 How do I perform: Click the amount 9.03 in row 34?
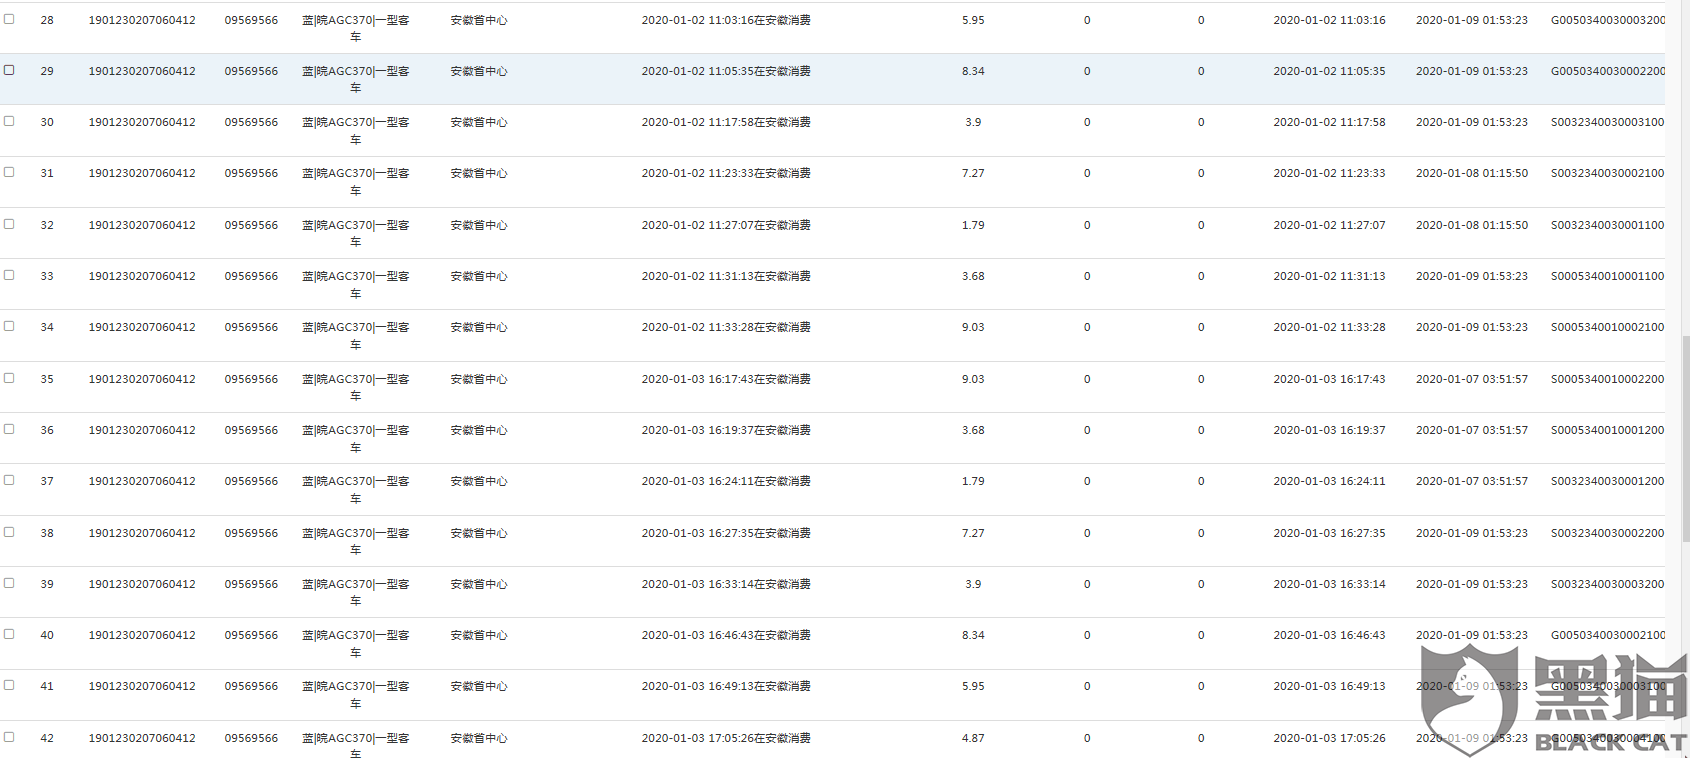(973, 327)
